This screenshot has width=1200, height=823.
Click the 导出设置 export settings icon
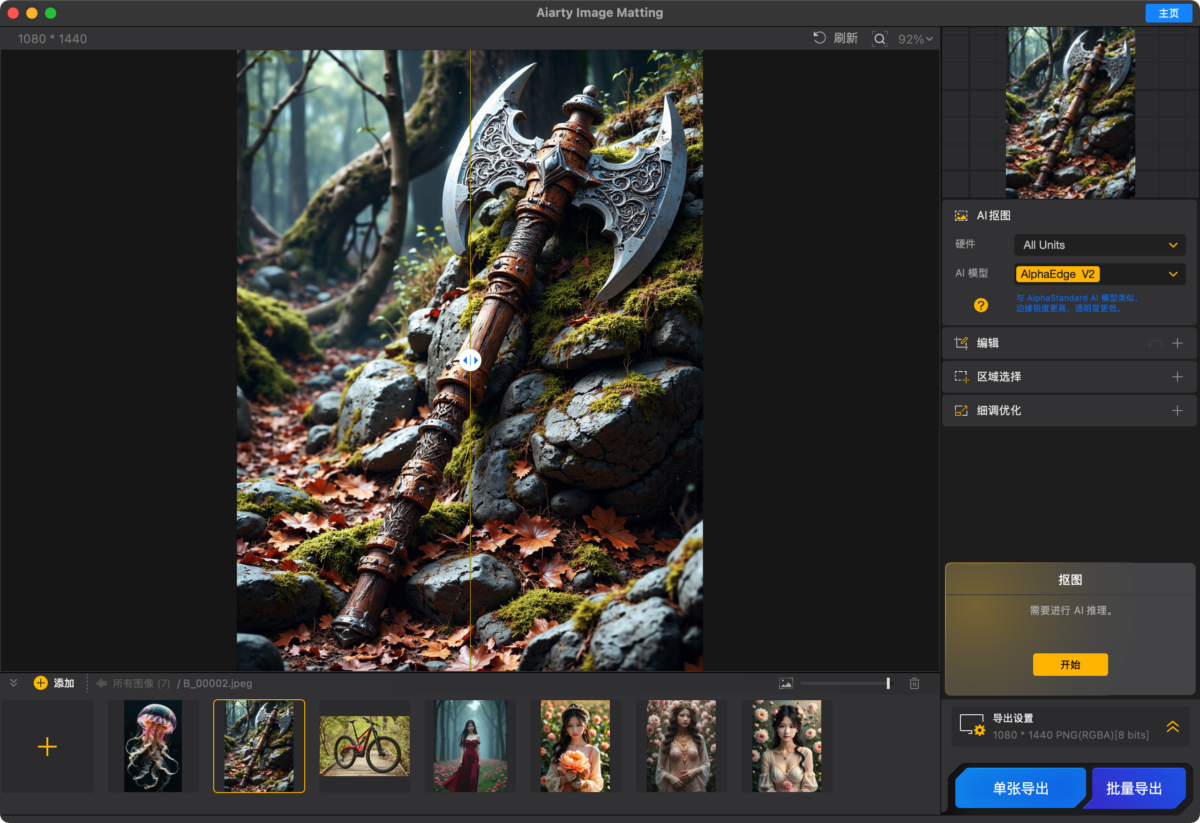coord(972,725)
